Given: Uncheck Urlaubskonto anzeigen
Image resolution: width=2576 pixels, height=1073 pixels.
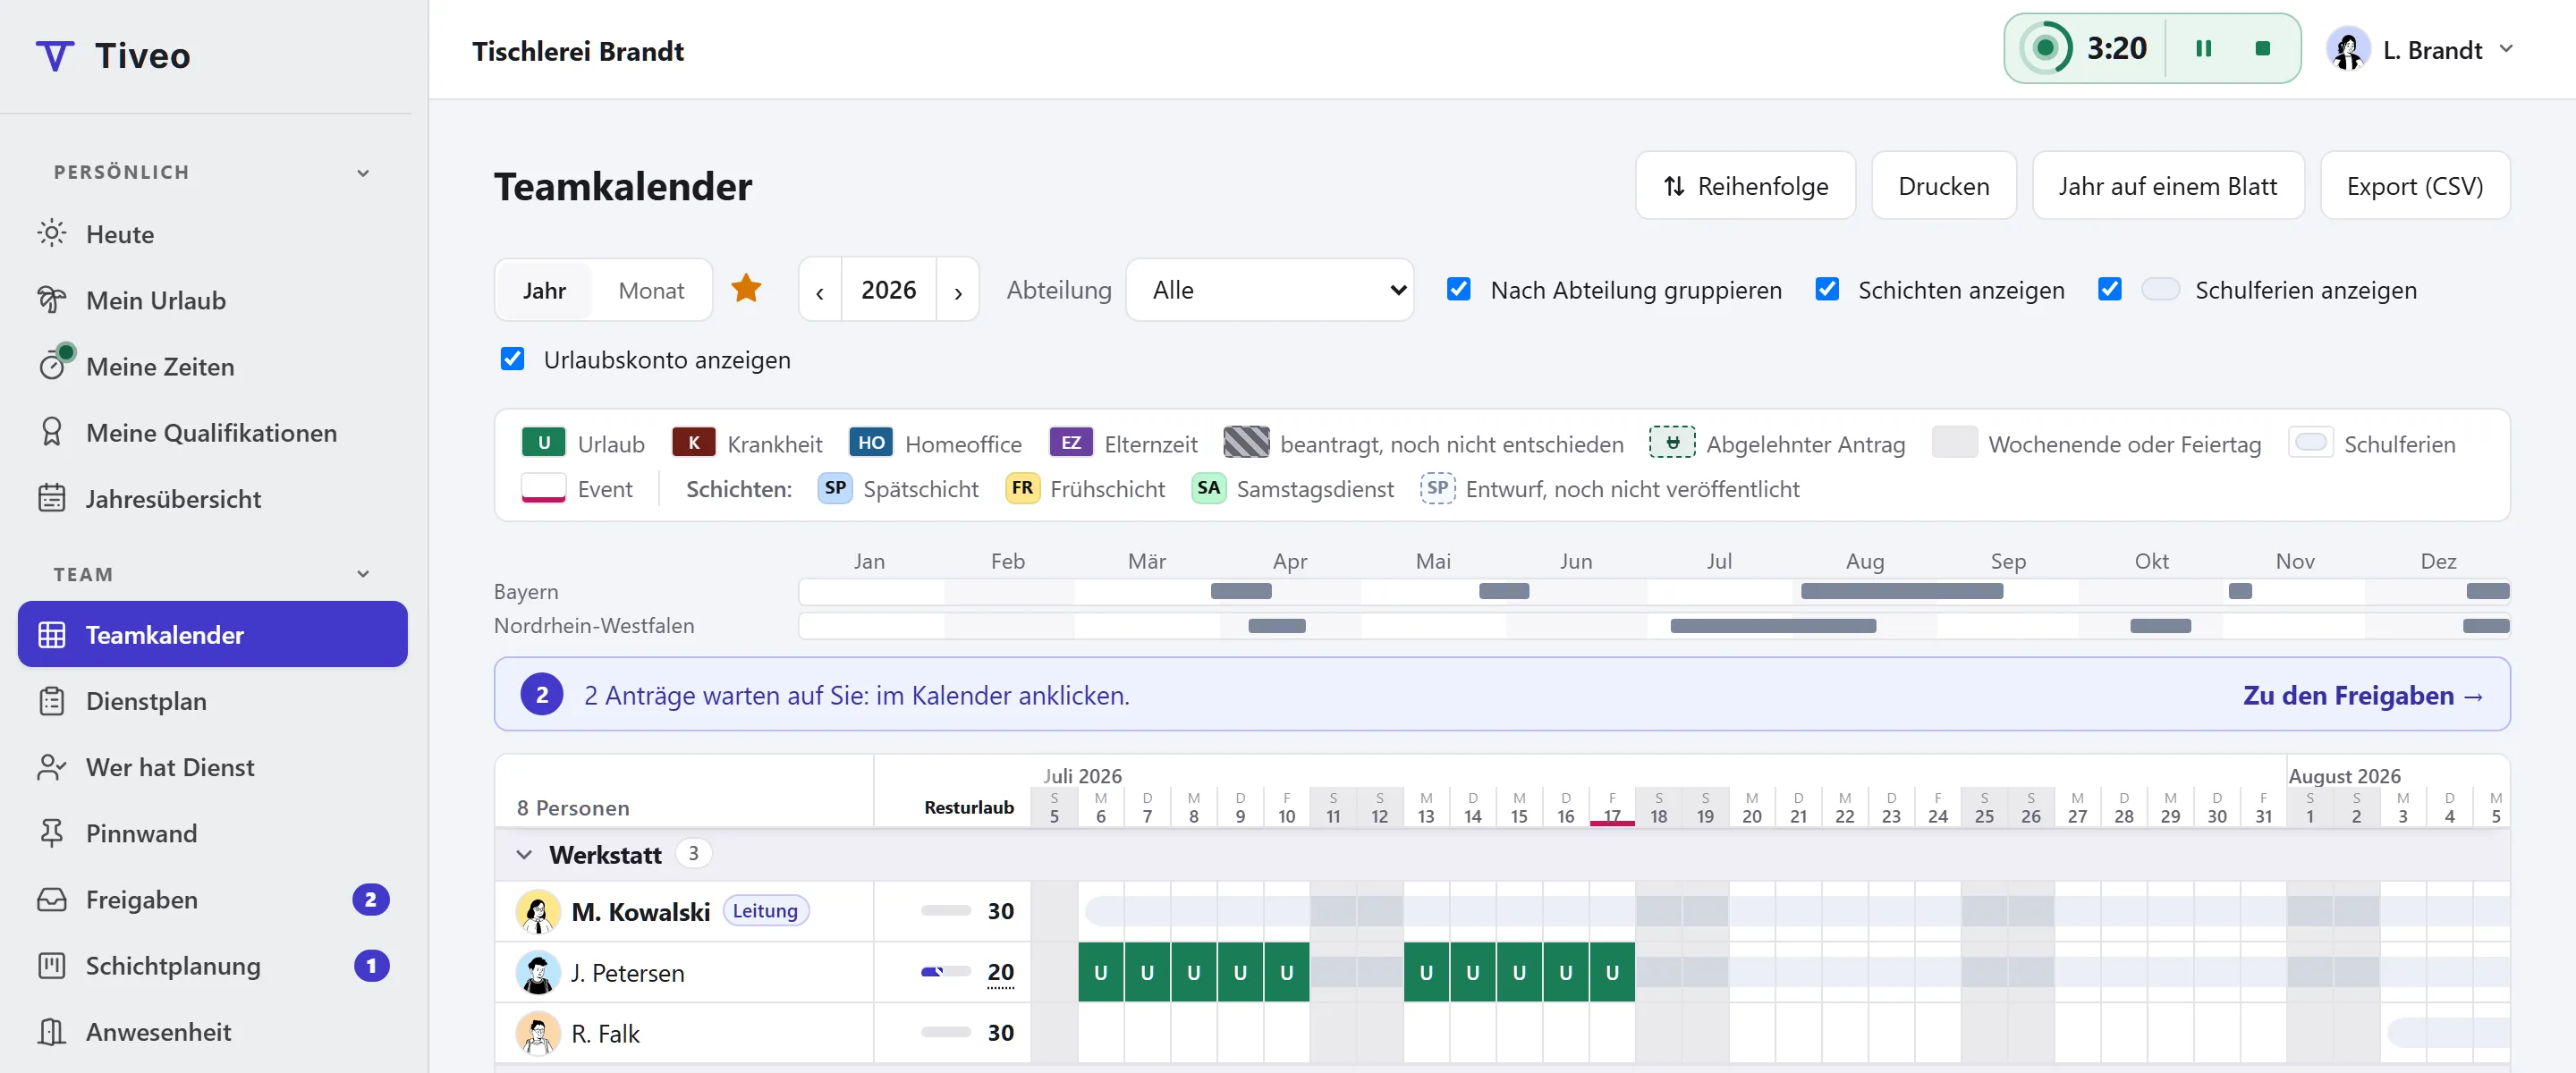Looking at the screenshot, I should click(512, 359).
